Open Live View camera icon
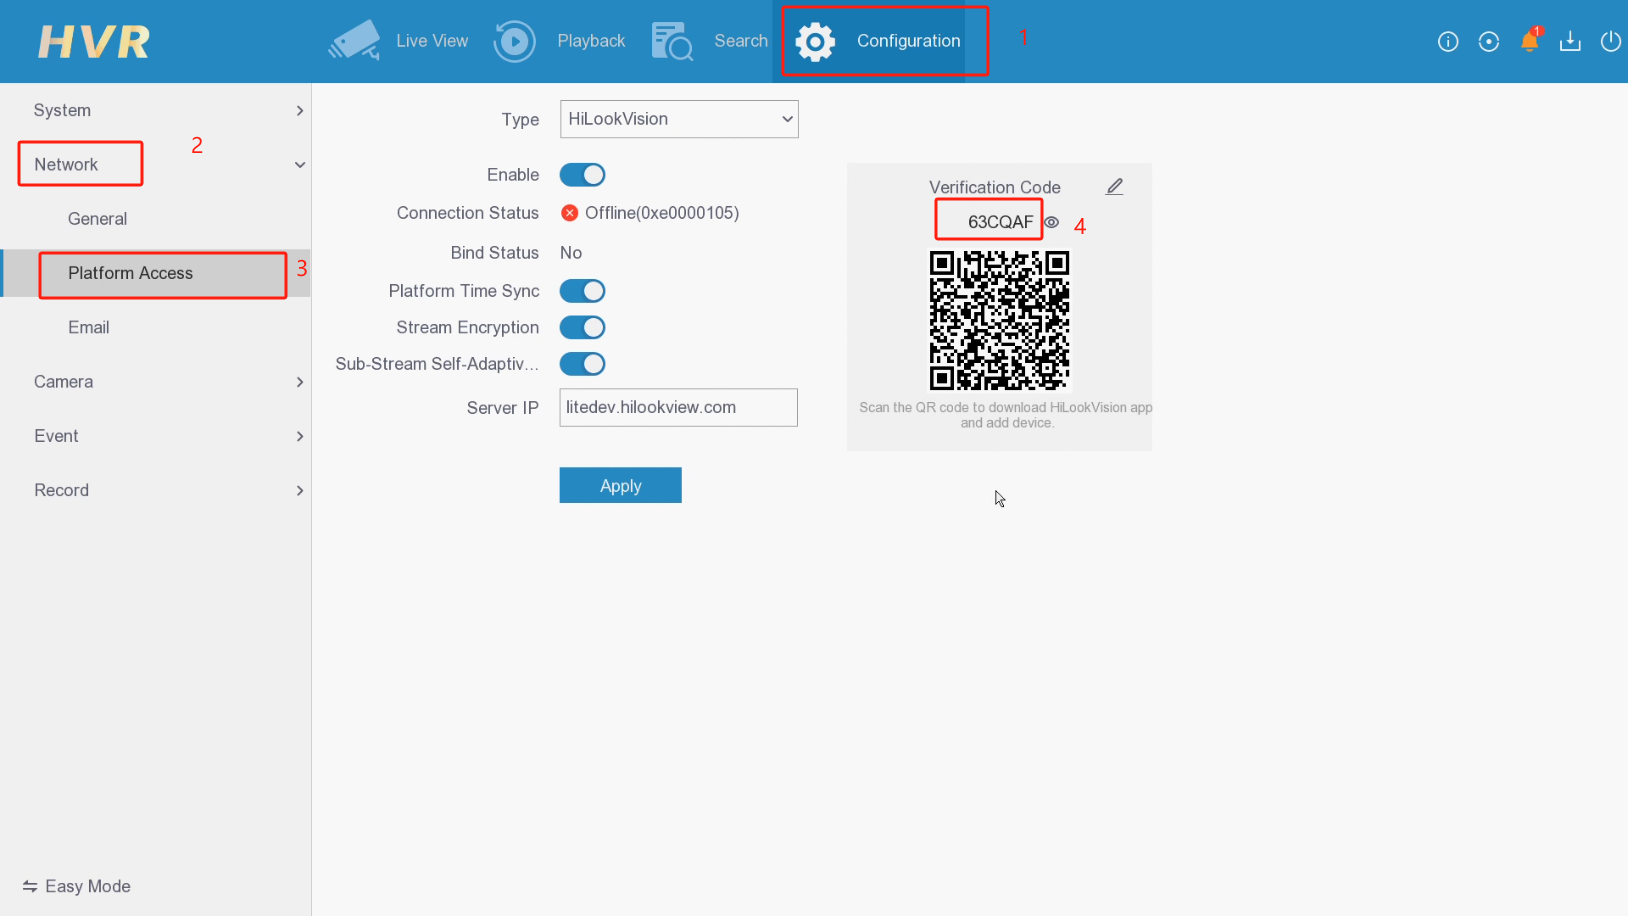Screen dimensions: 1628x916 click(x=354, y=41)
